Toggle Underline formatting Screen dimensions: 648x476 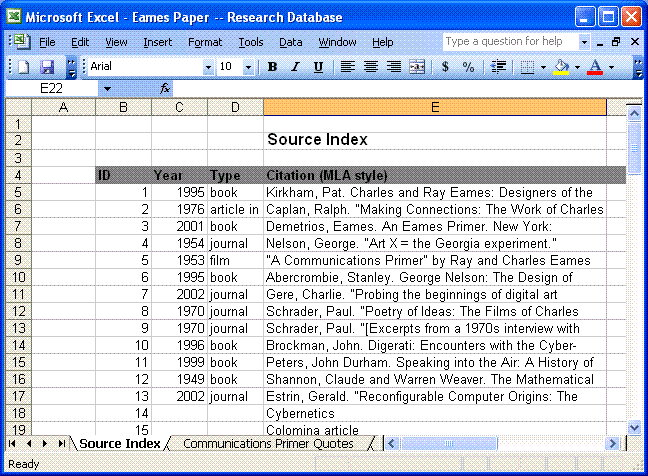(318, 67)
